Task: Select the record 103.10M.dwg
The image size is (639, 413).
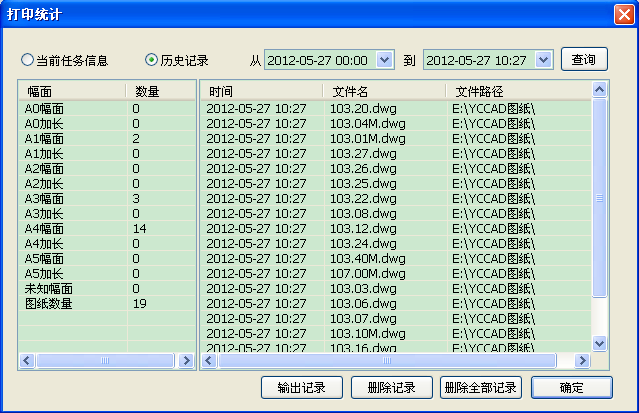Action: point(396,333)
